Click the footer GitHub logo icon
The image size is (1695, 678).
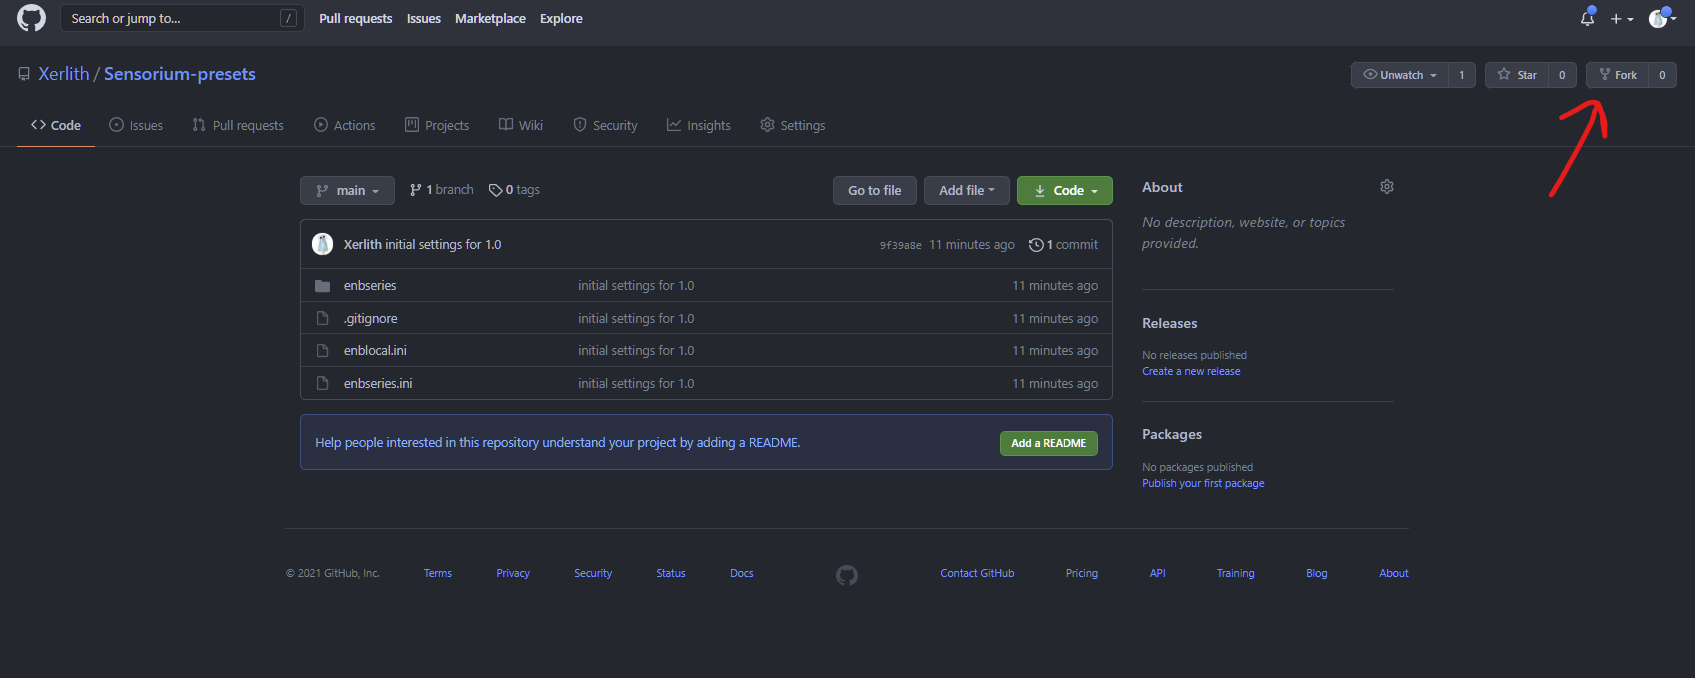[x=847, y=575]
